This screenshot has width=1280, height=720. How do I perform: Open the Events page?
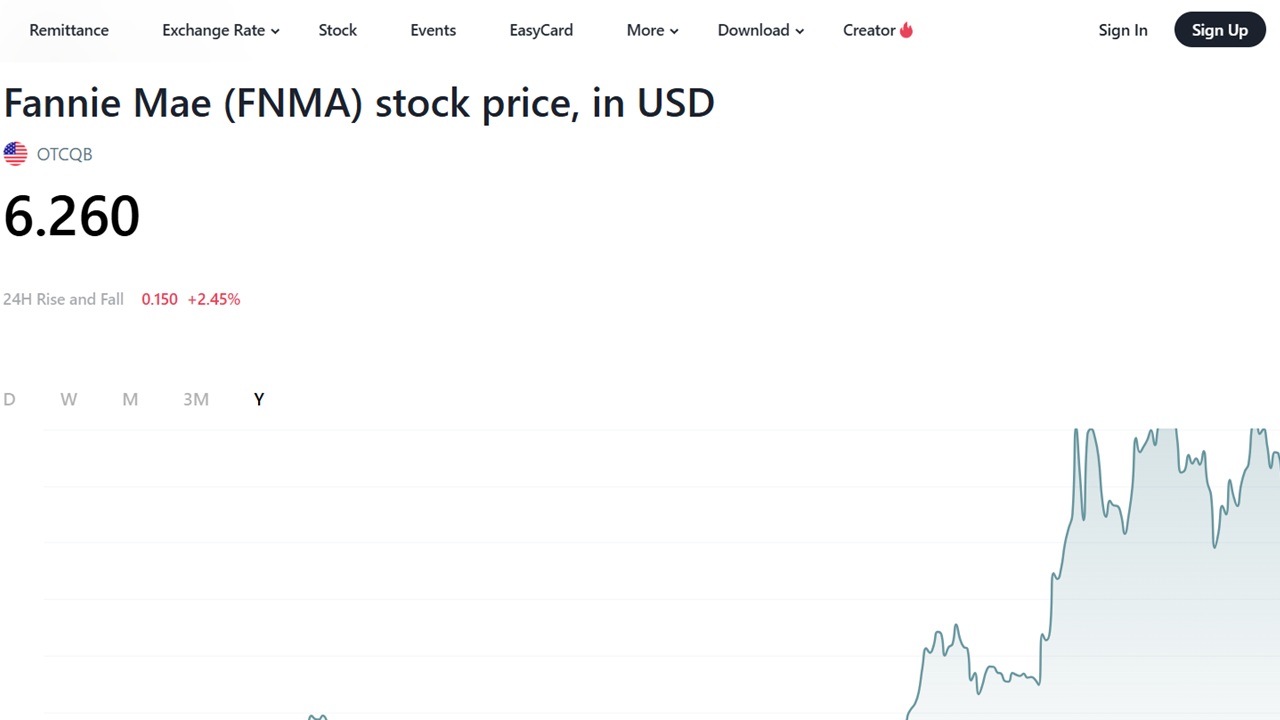433,30
